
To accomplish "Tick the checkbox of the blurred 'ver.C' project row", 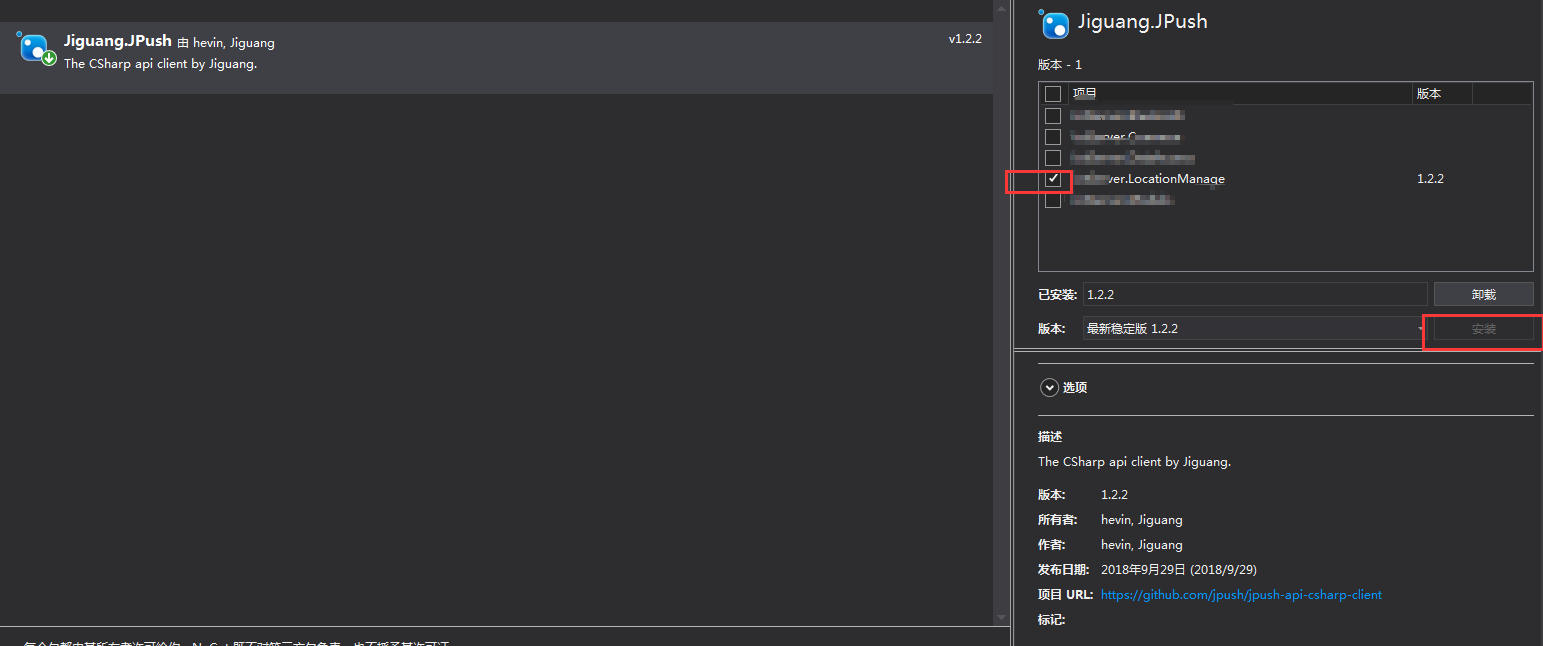I will pyautogui.click(x=1053, y=136).
